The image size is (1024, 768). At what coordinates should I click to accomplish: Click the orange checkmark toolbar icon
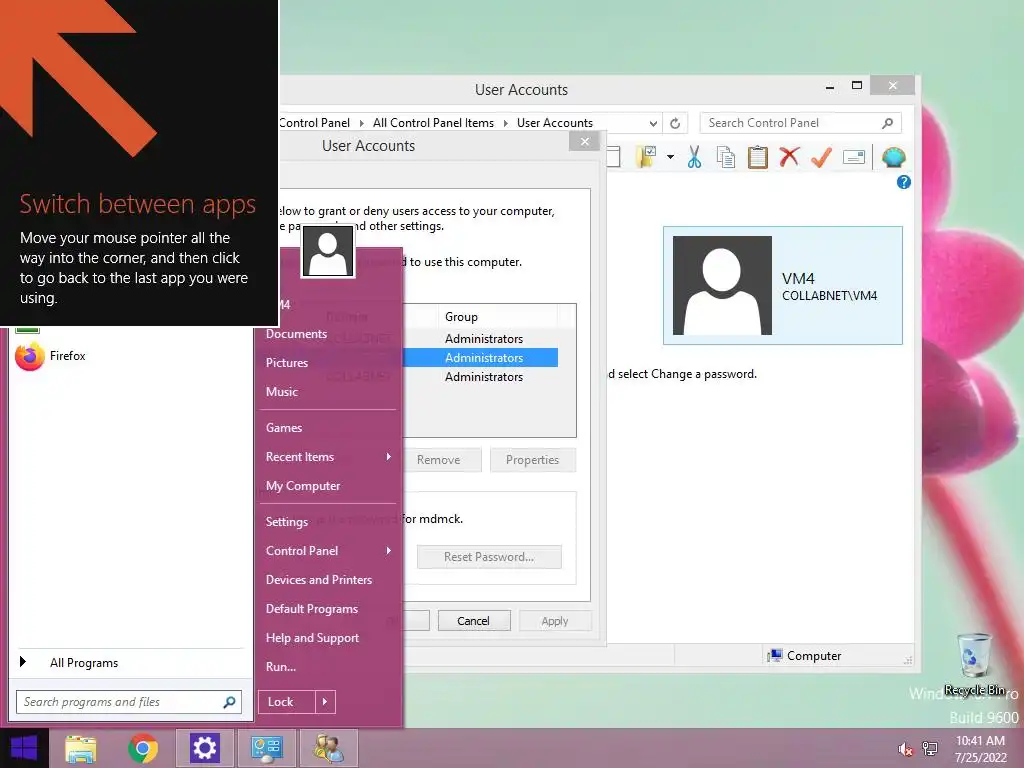coord(822,157)
